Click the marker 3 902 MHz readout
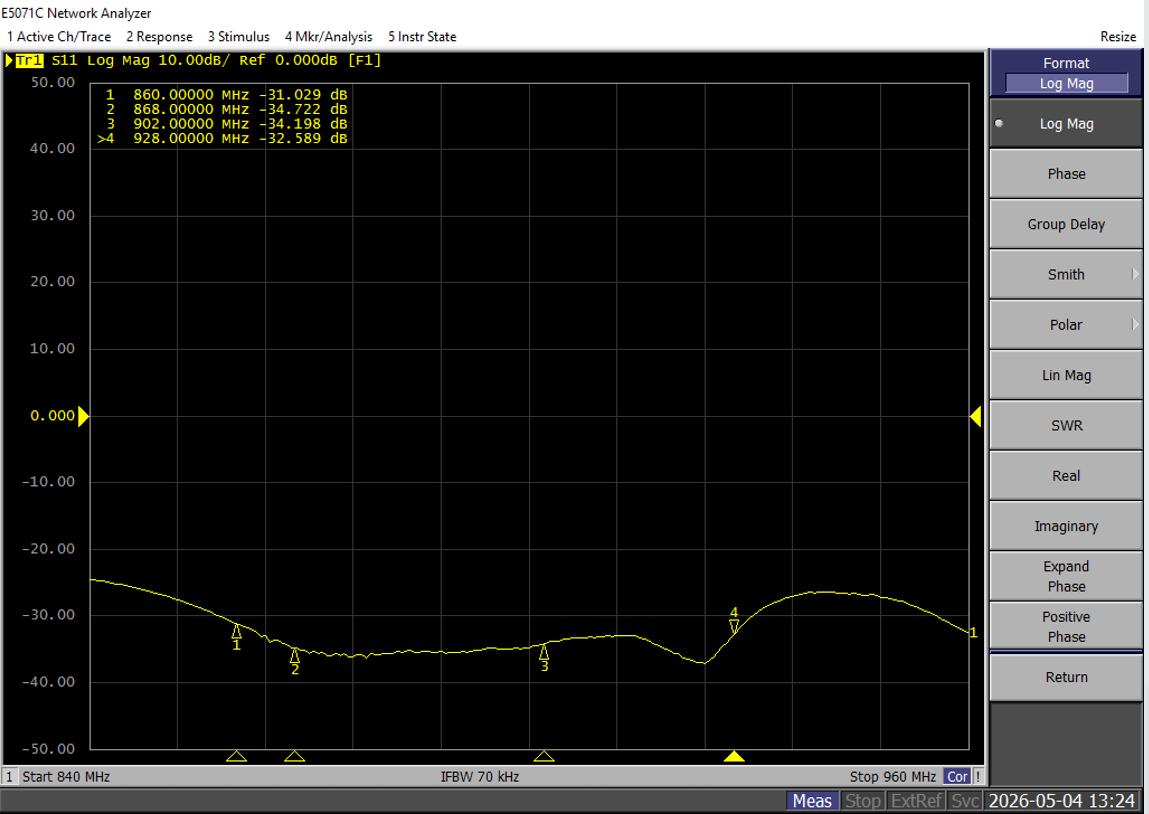The height and width of the screenshot is (814, 1149). tap(226, 124)
